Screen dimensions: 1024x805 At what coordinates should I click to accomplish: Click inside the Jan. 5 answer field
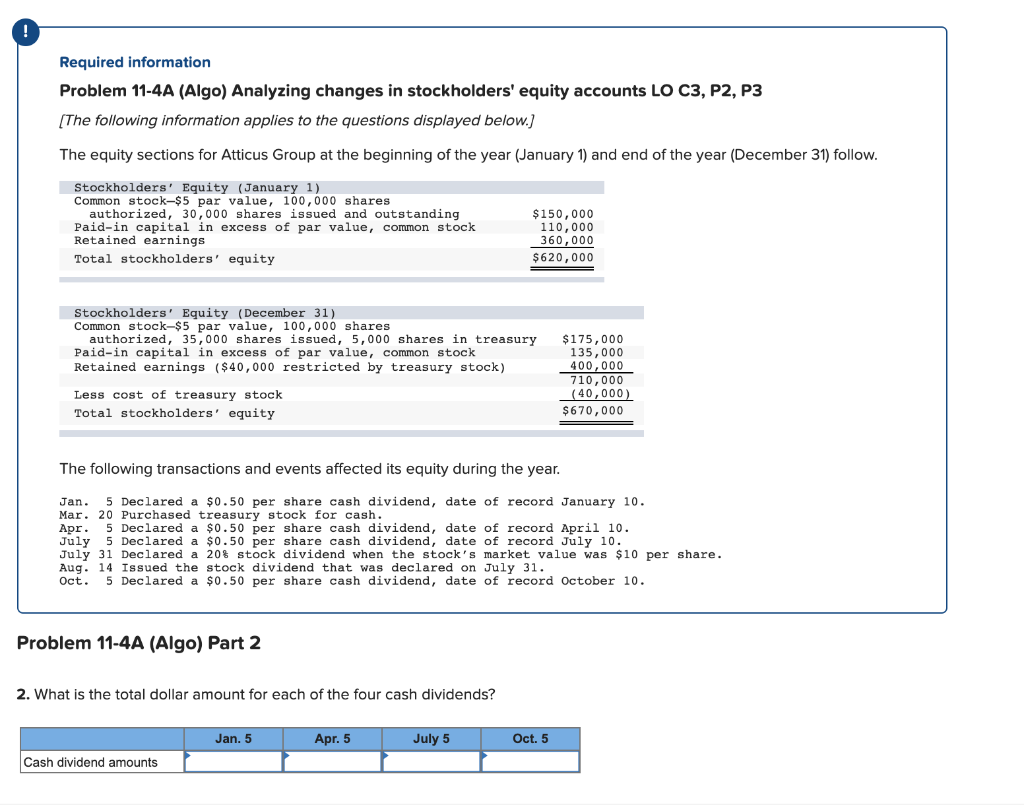coord(235,761)
